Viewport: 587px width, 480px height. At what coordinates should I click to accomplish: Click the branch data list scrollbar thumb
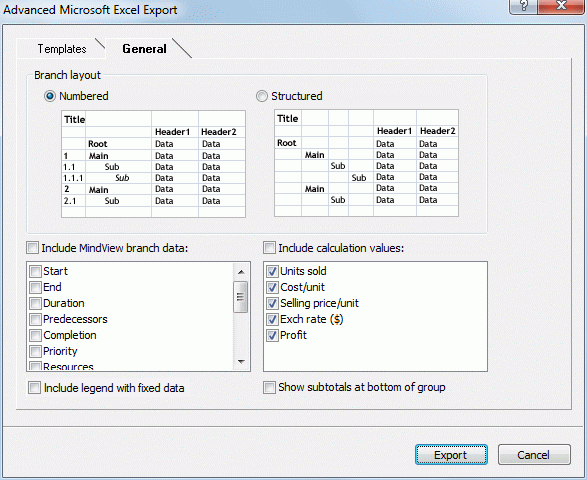[241, 297]
